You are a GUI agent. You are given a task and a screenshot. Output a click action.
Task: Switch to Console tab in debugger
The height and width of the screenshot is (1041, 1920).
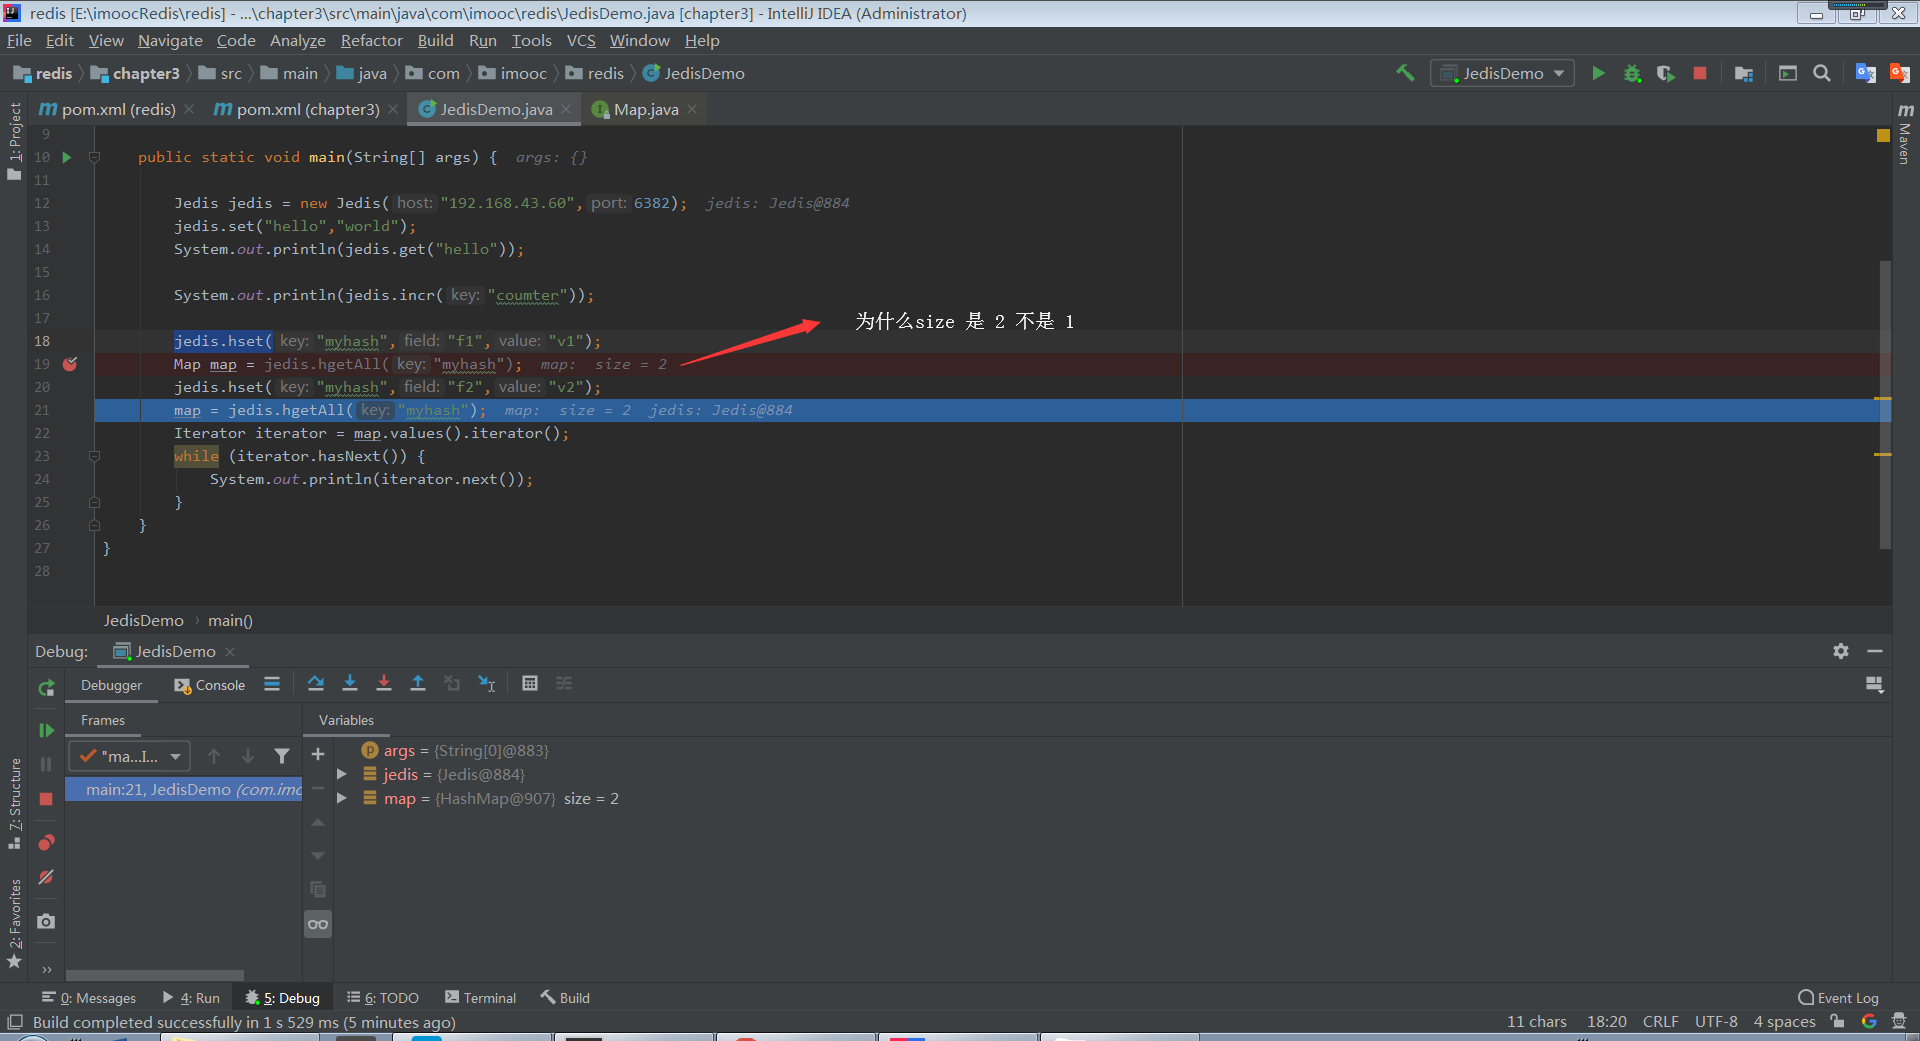[210, 685]
